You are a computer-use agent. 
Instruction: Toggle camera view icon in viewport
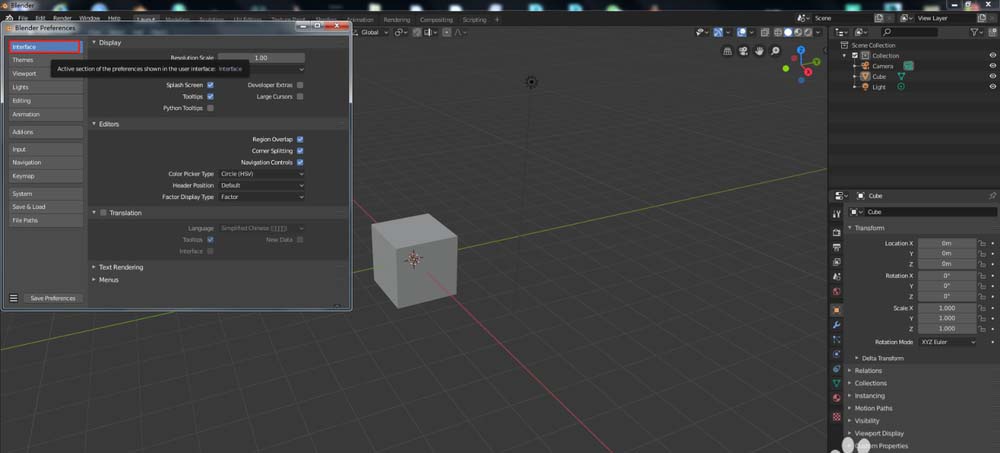tap(743, 51)
